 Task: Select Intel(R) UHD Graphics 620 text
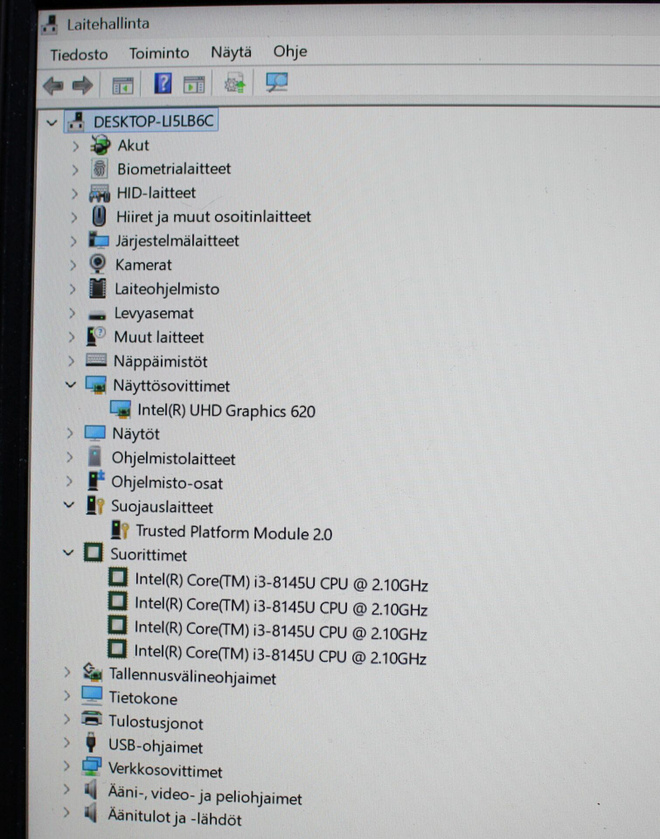click(x=226, y=410)
